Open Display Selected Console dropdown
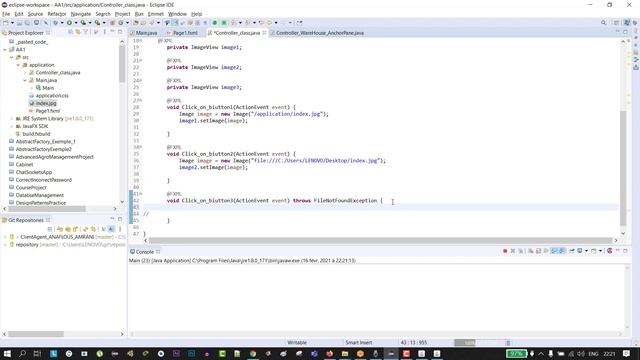 point(587,251)
